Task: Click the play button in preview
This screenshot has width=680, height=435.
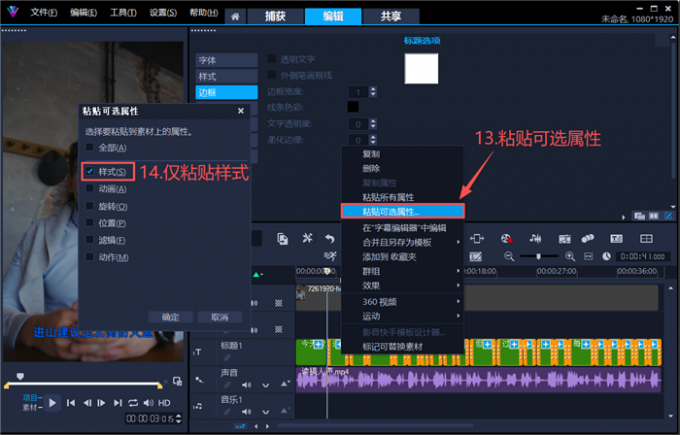Action: (52, 403)
